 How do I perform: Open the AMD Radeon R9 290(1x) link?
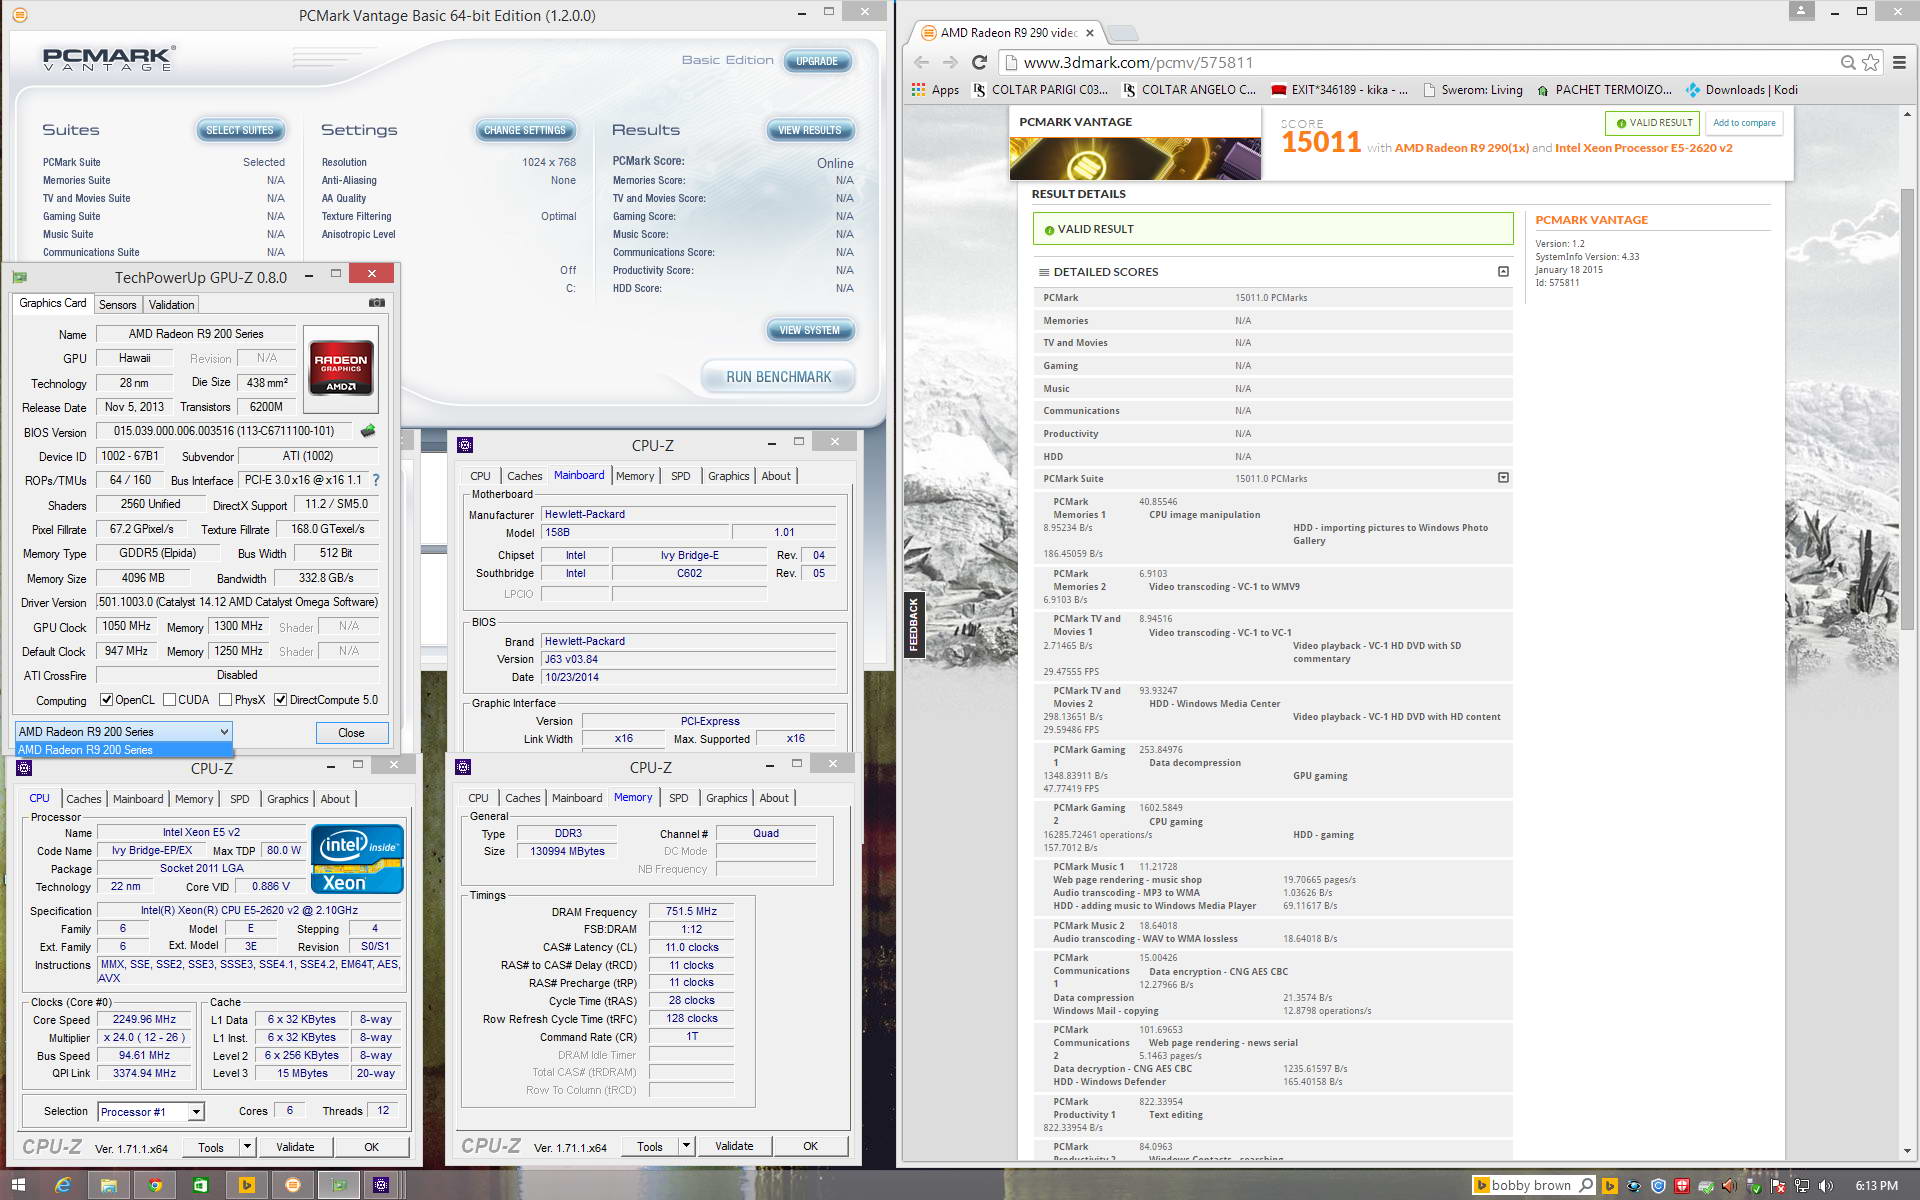pos(1461,148)
